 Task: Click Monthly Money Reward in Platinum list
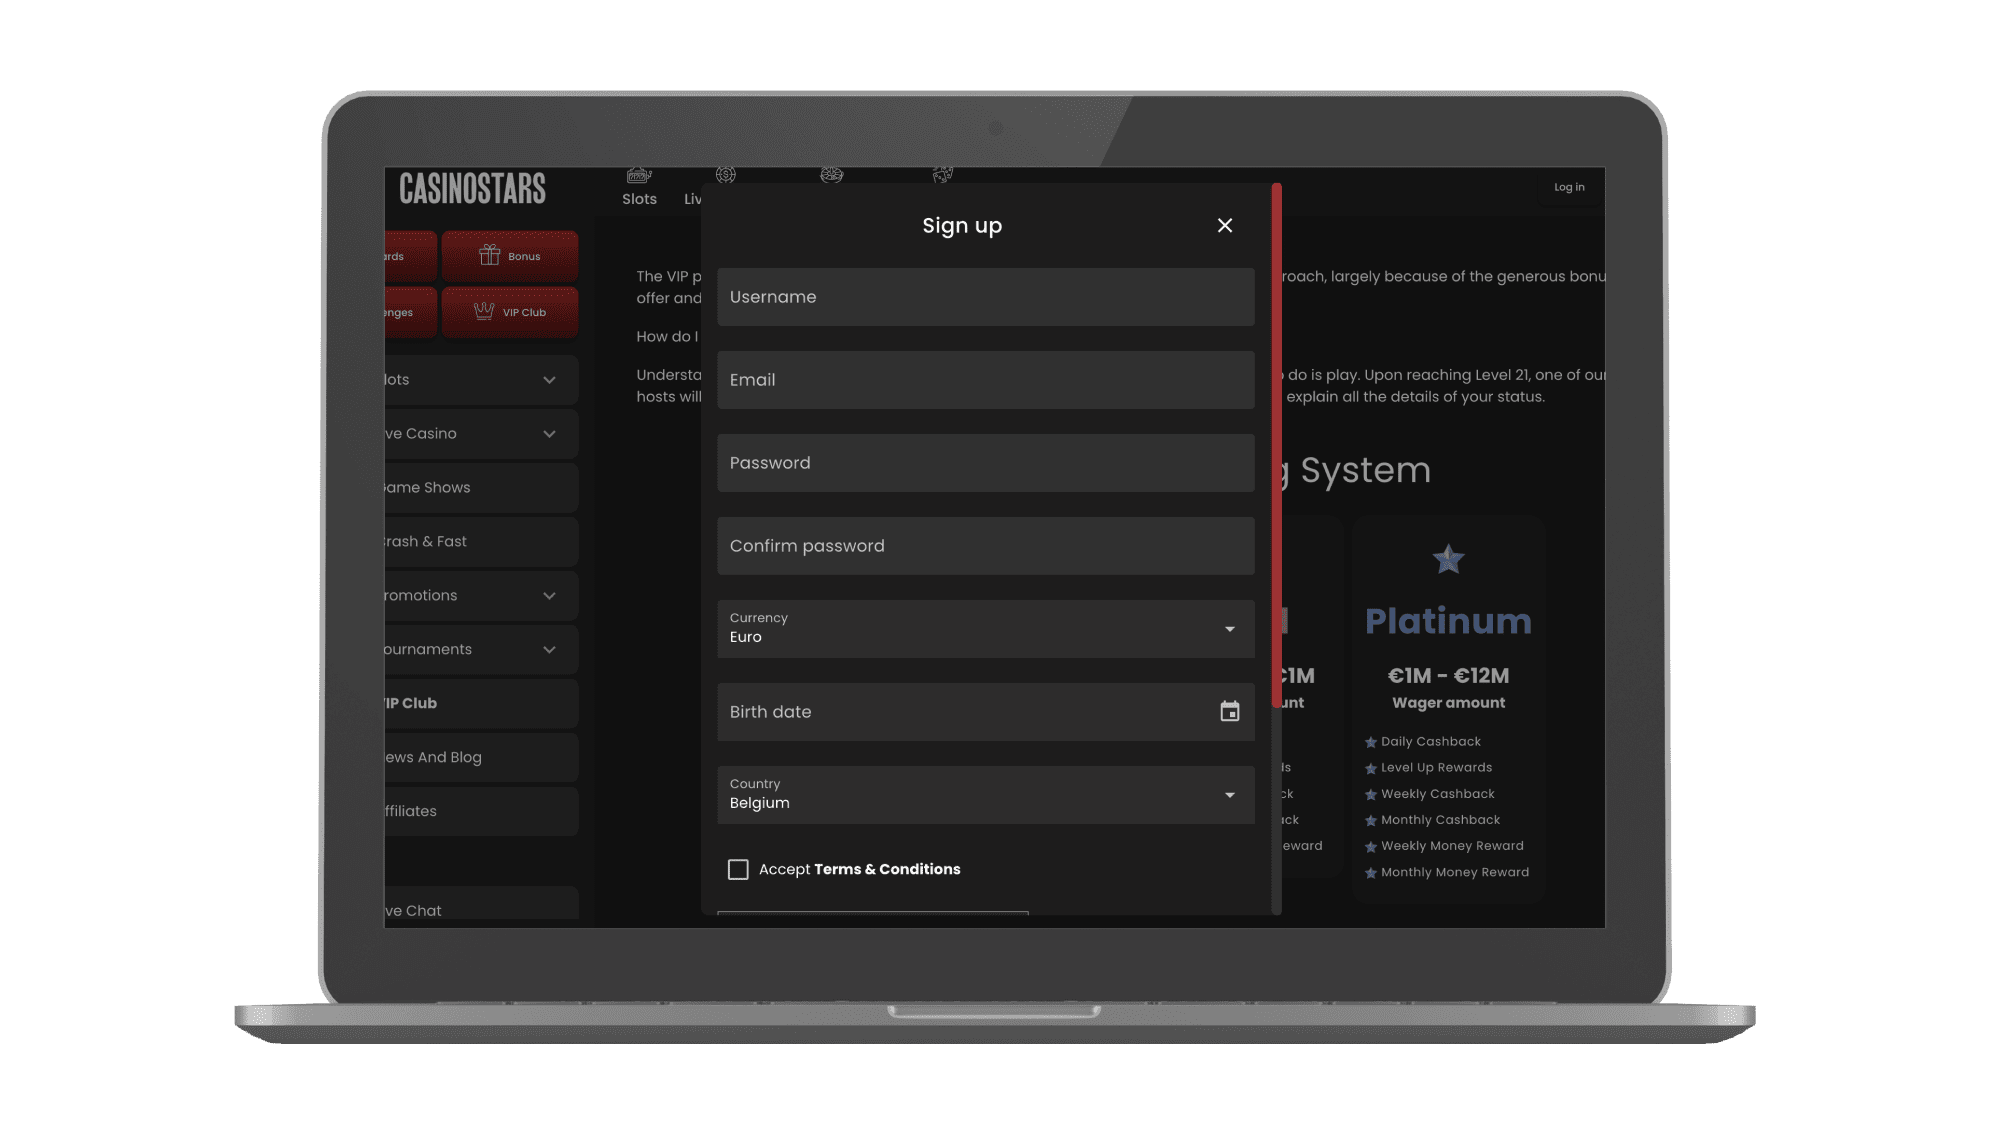tap(1455, 873)
